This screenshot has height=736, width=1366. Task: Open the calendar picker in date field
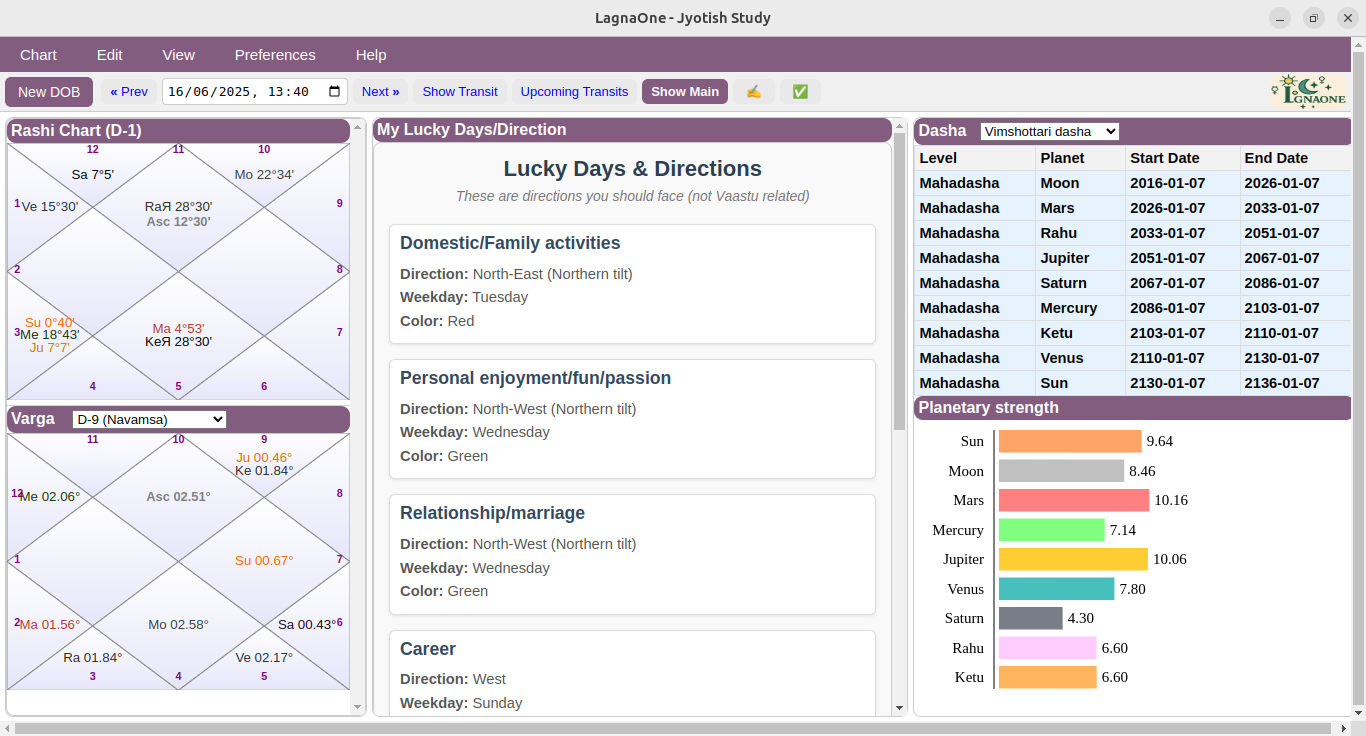point(335,92)
